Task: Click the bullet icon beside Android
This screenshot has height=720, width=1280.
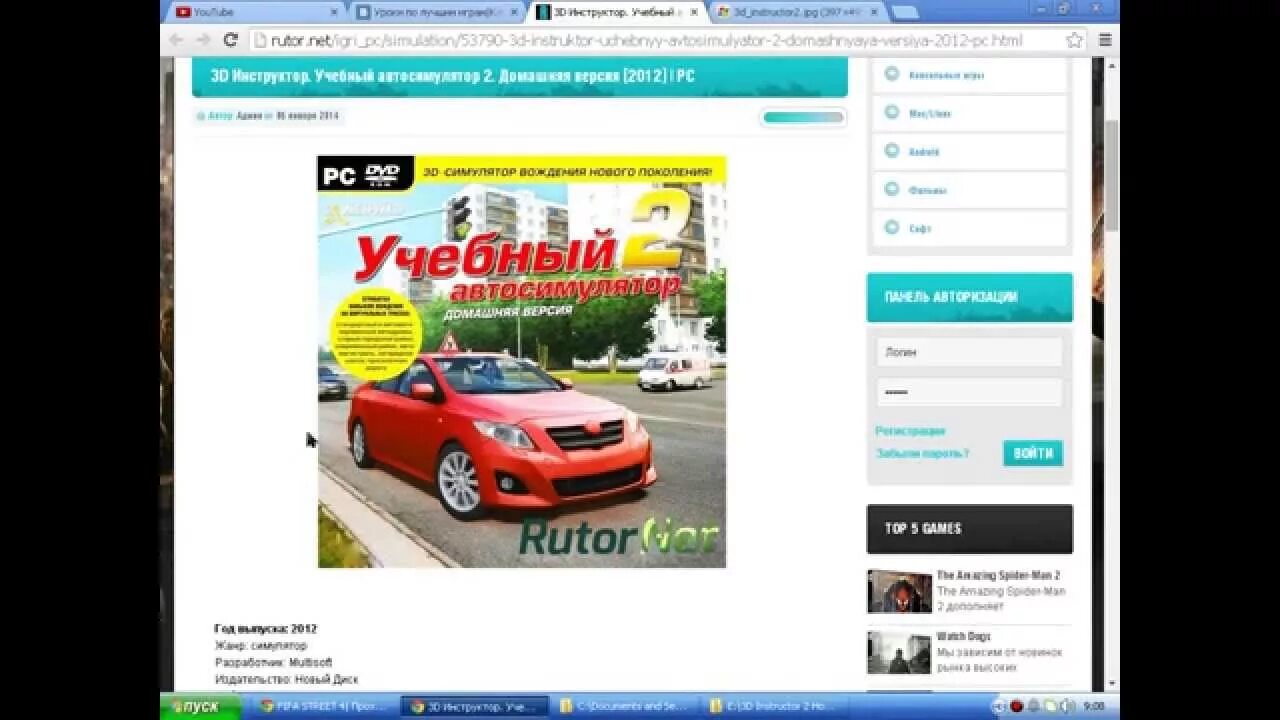Action: [x=891, y=151]
